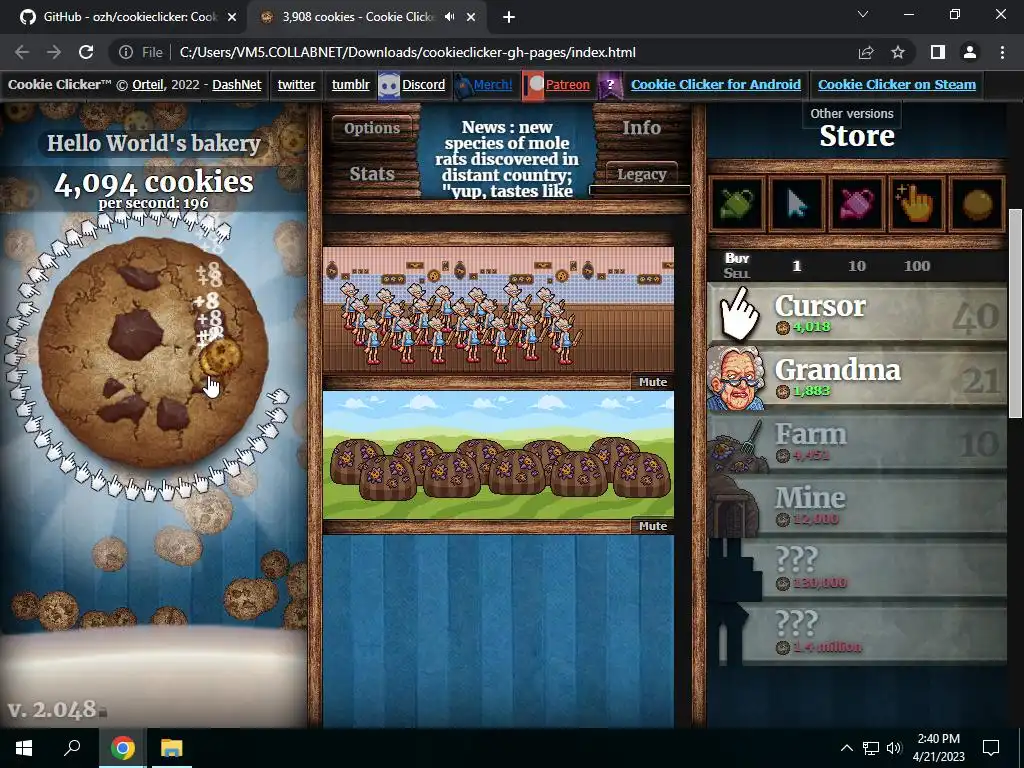Click the purple question mark ribbon icon
This screenshot has height=768, width=1024.
click(x=610, y=86)
